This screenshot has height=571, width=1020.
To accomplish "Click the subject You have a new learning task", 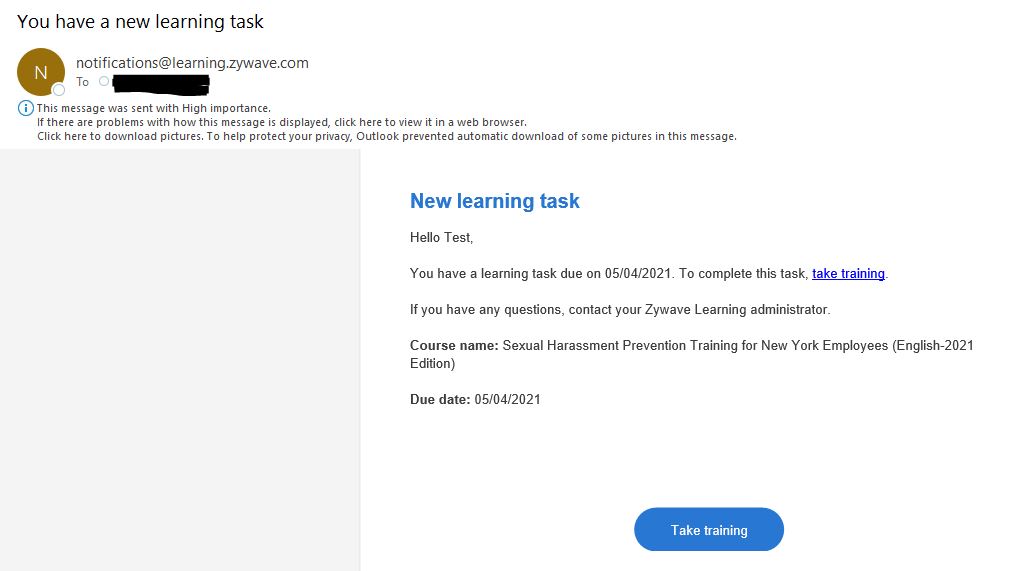I will point(140,21).
